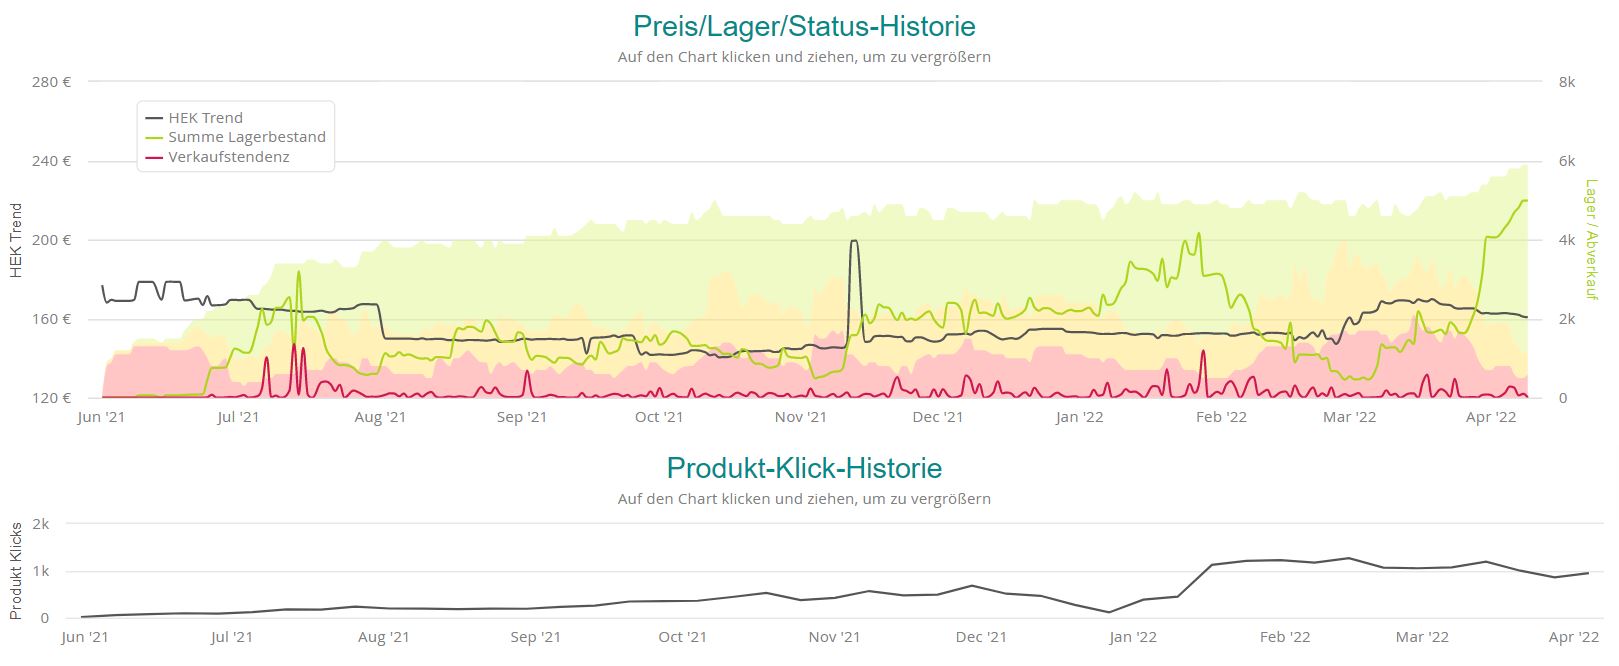Click the Preis/Lager/Status-Historie chart title
This screenshot has width=1619, height=666.
click(x=804, y=26)
